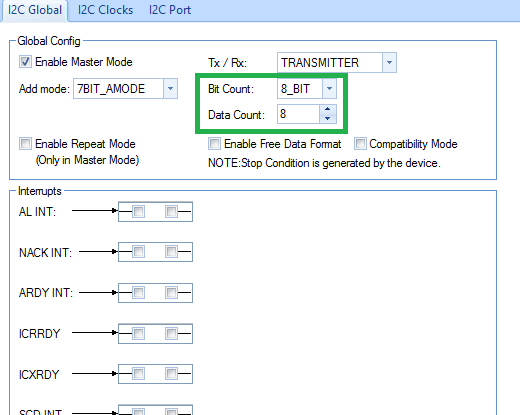Image resolution: width=520 pixels, height=415 pixels.
Task: Toggle ARDY INT first interrupt checkbox
Action: tap(138, 293)
